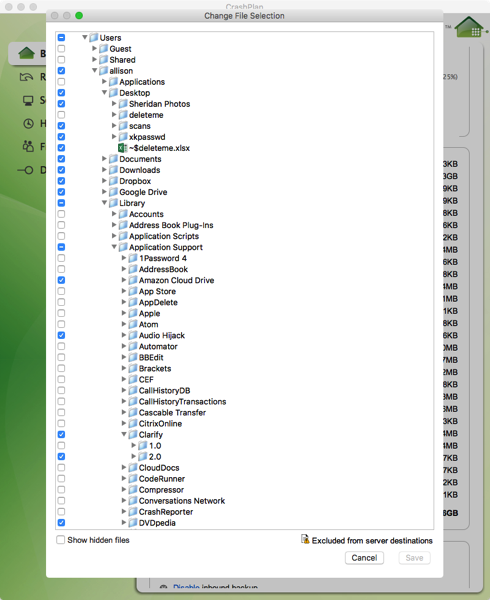Check the Clarify 1.0 folder checkbox
This screenshot has width=490, height=600.
61,445
